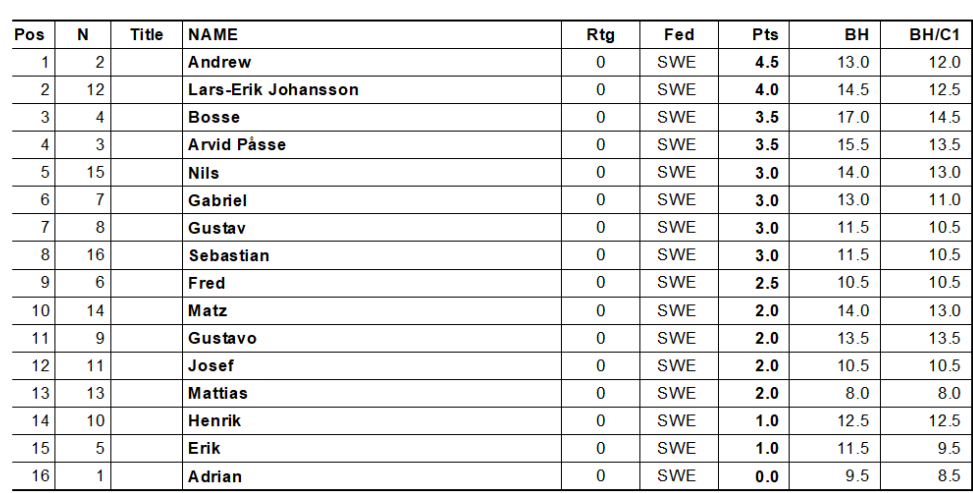Select the name Bosse

click(x=213, y=117)
